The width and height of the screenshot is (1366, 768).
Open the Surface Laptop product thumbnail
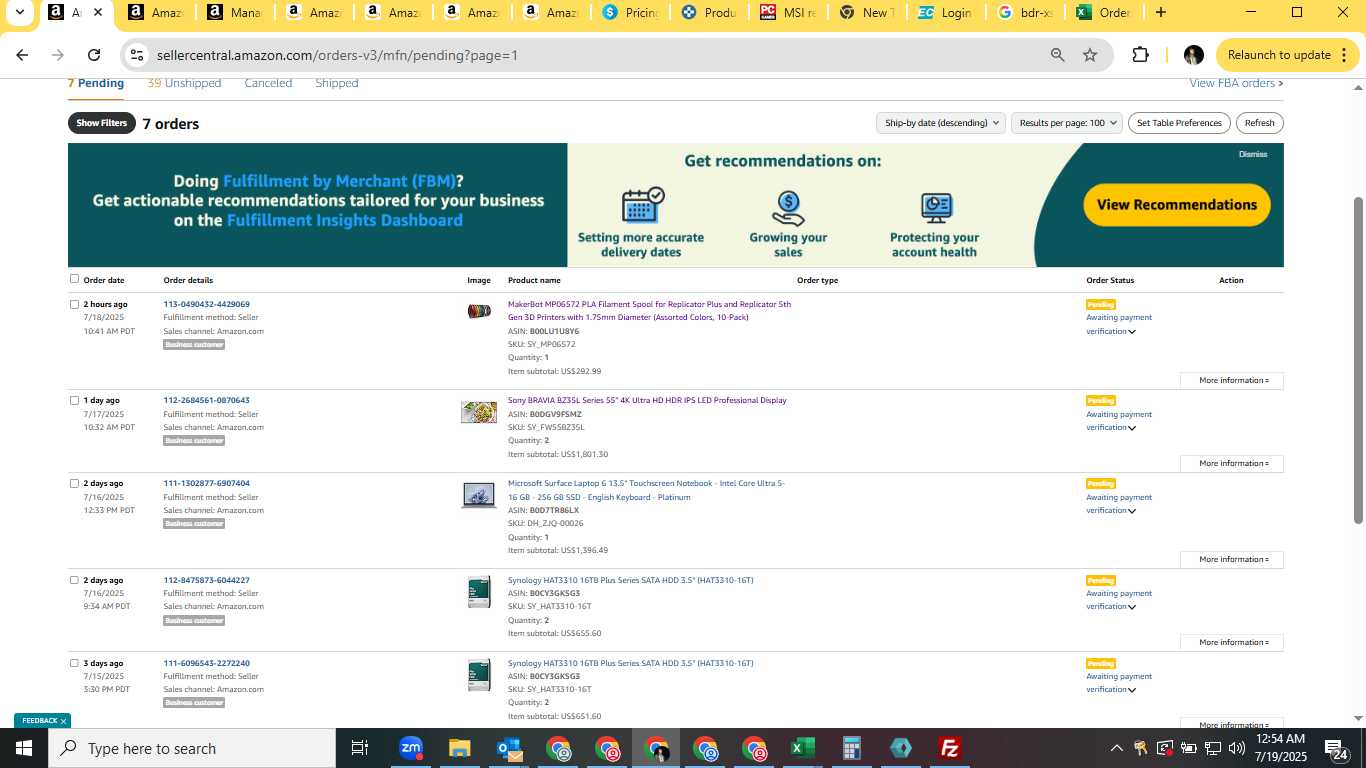pyautogui.click(x=479, y=495)
